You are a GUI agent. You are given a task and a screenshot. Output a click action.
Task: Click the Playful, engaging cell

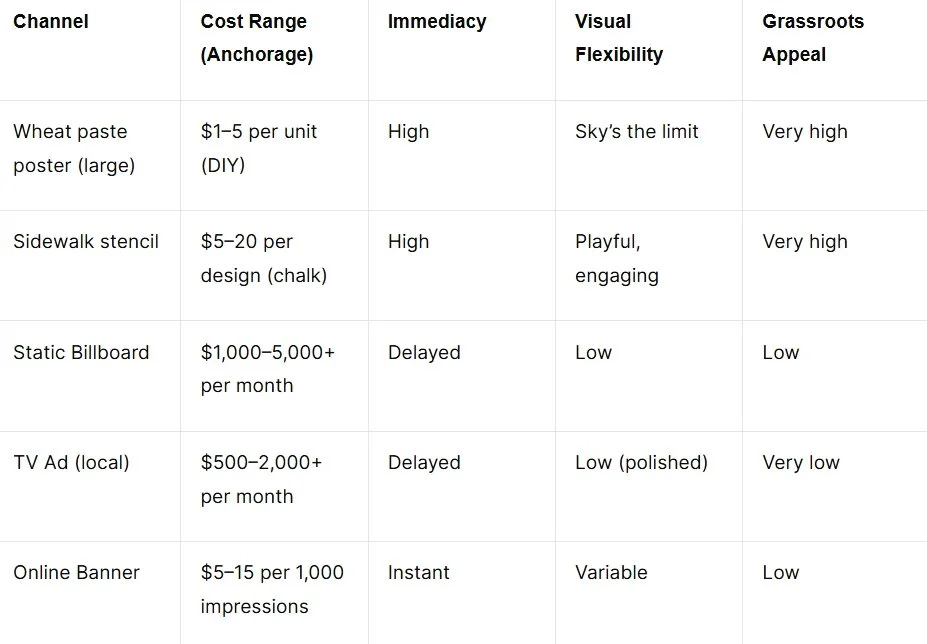[x=617, y=258]
